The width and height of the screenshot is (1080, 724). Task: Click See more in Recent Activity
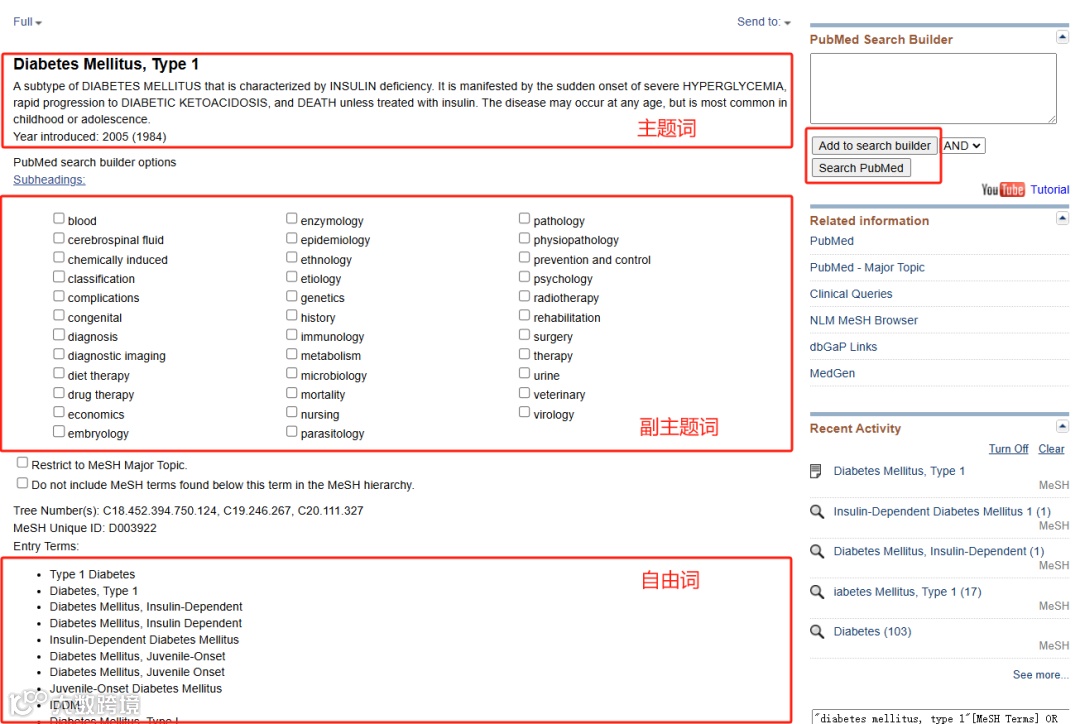pyautogui.click(x=1041, y=675)
